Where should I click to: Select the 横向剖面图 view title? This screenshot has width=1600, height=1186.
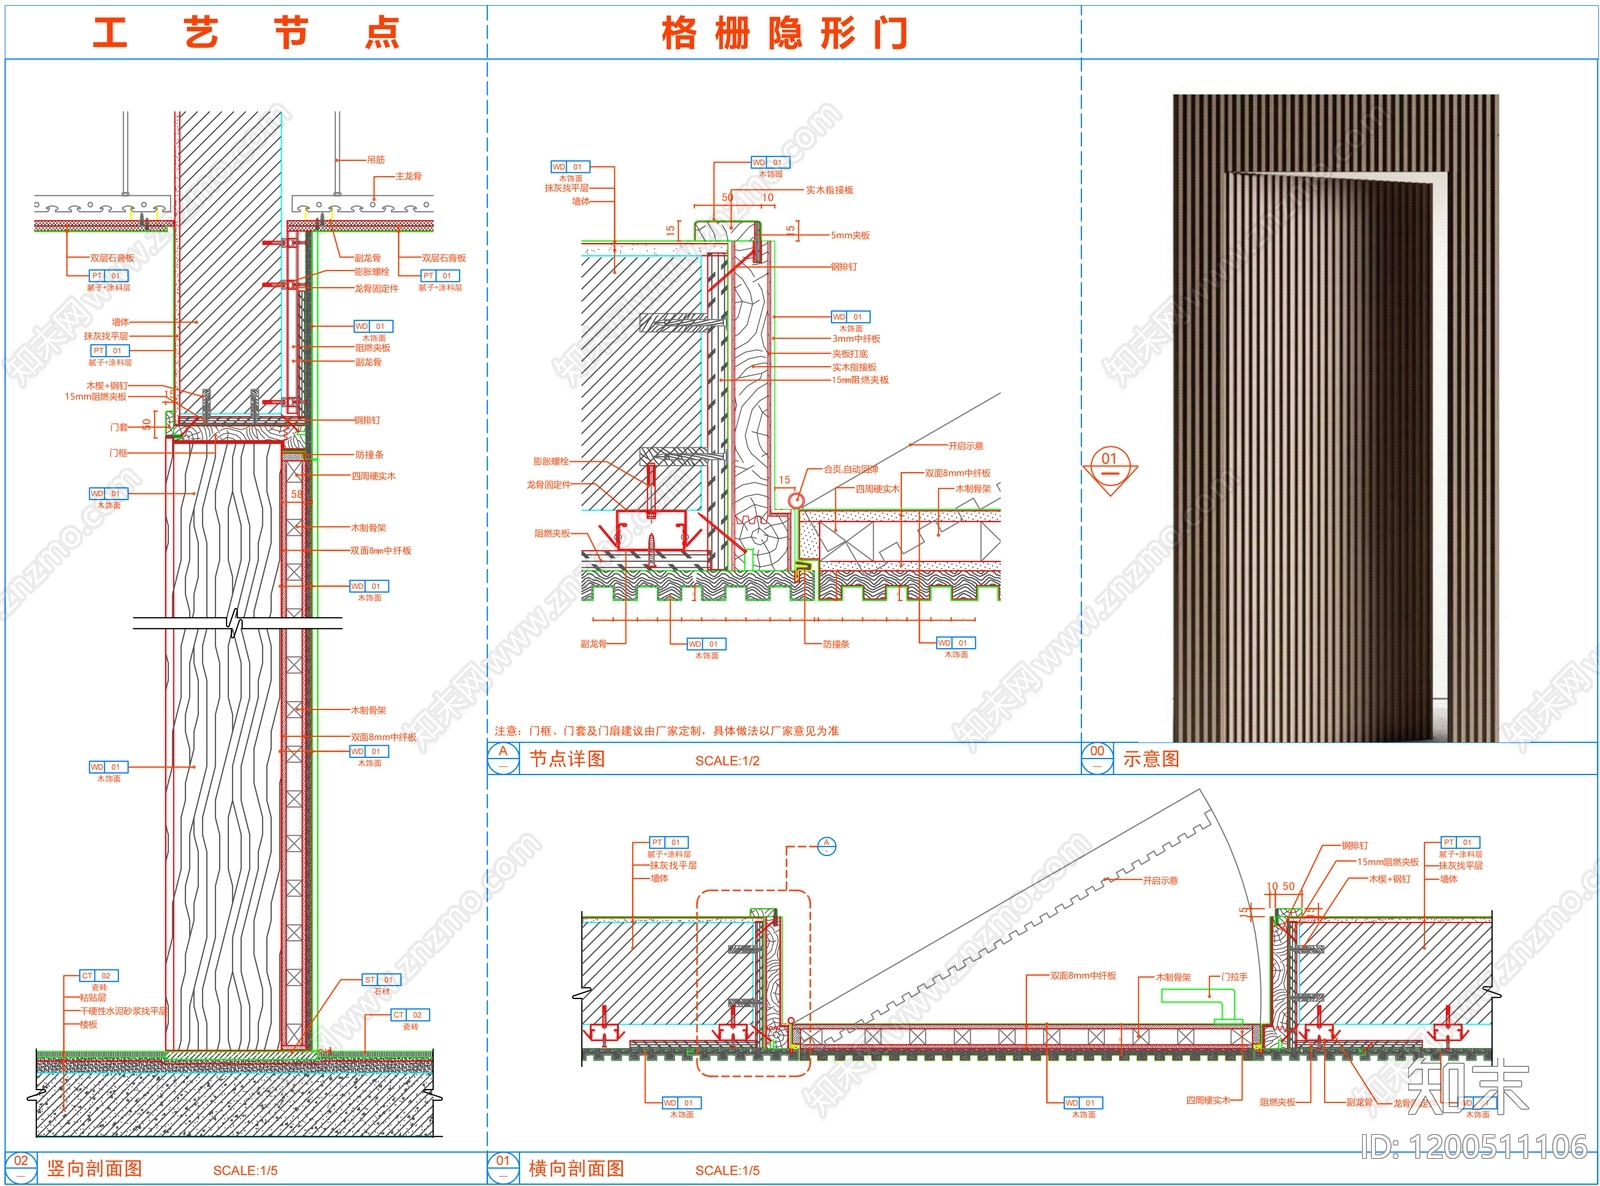tap(577, 1168)
